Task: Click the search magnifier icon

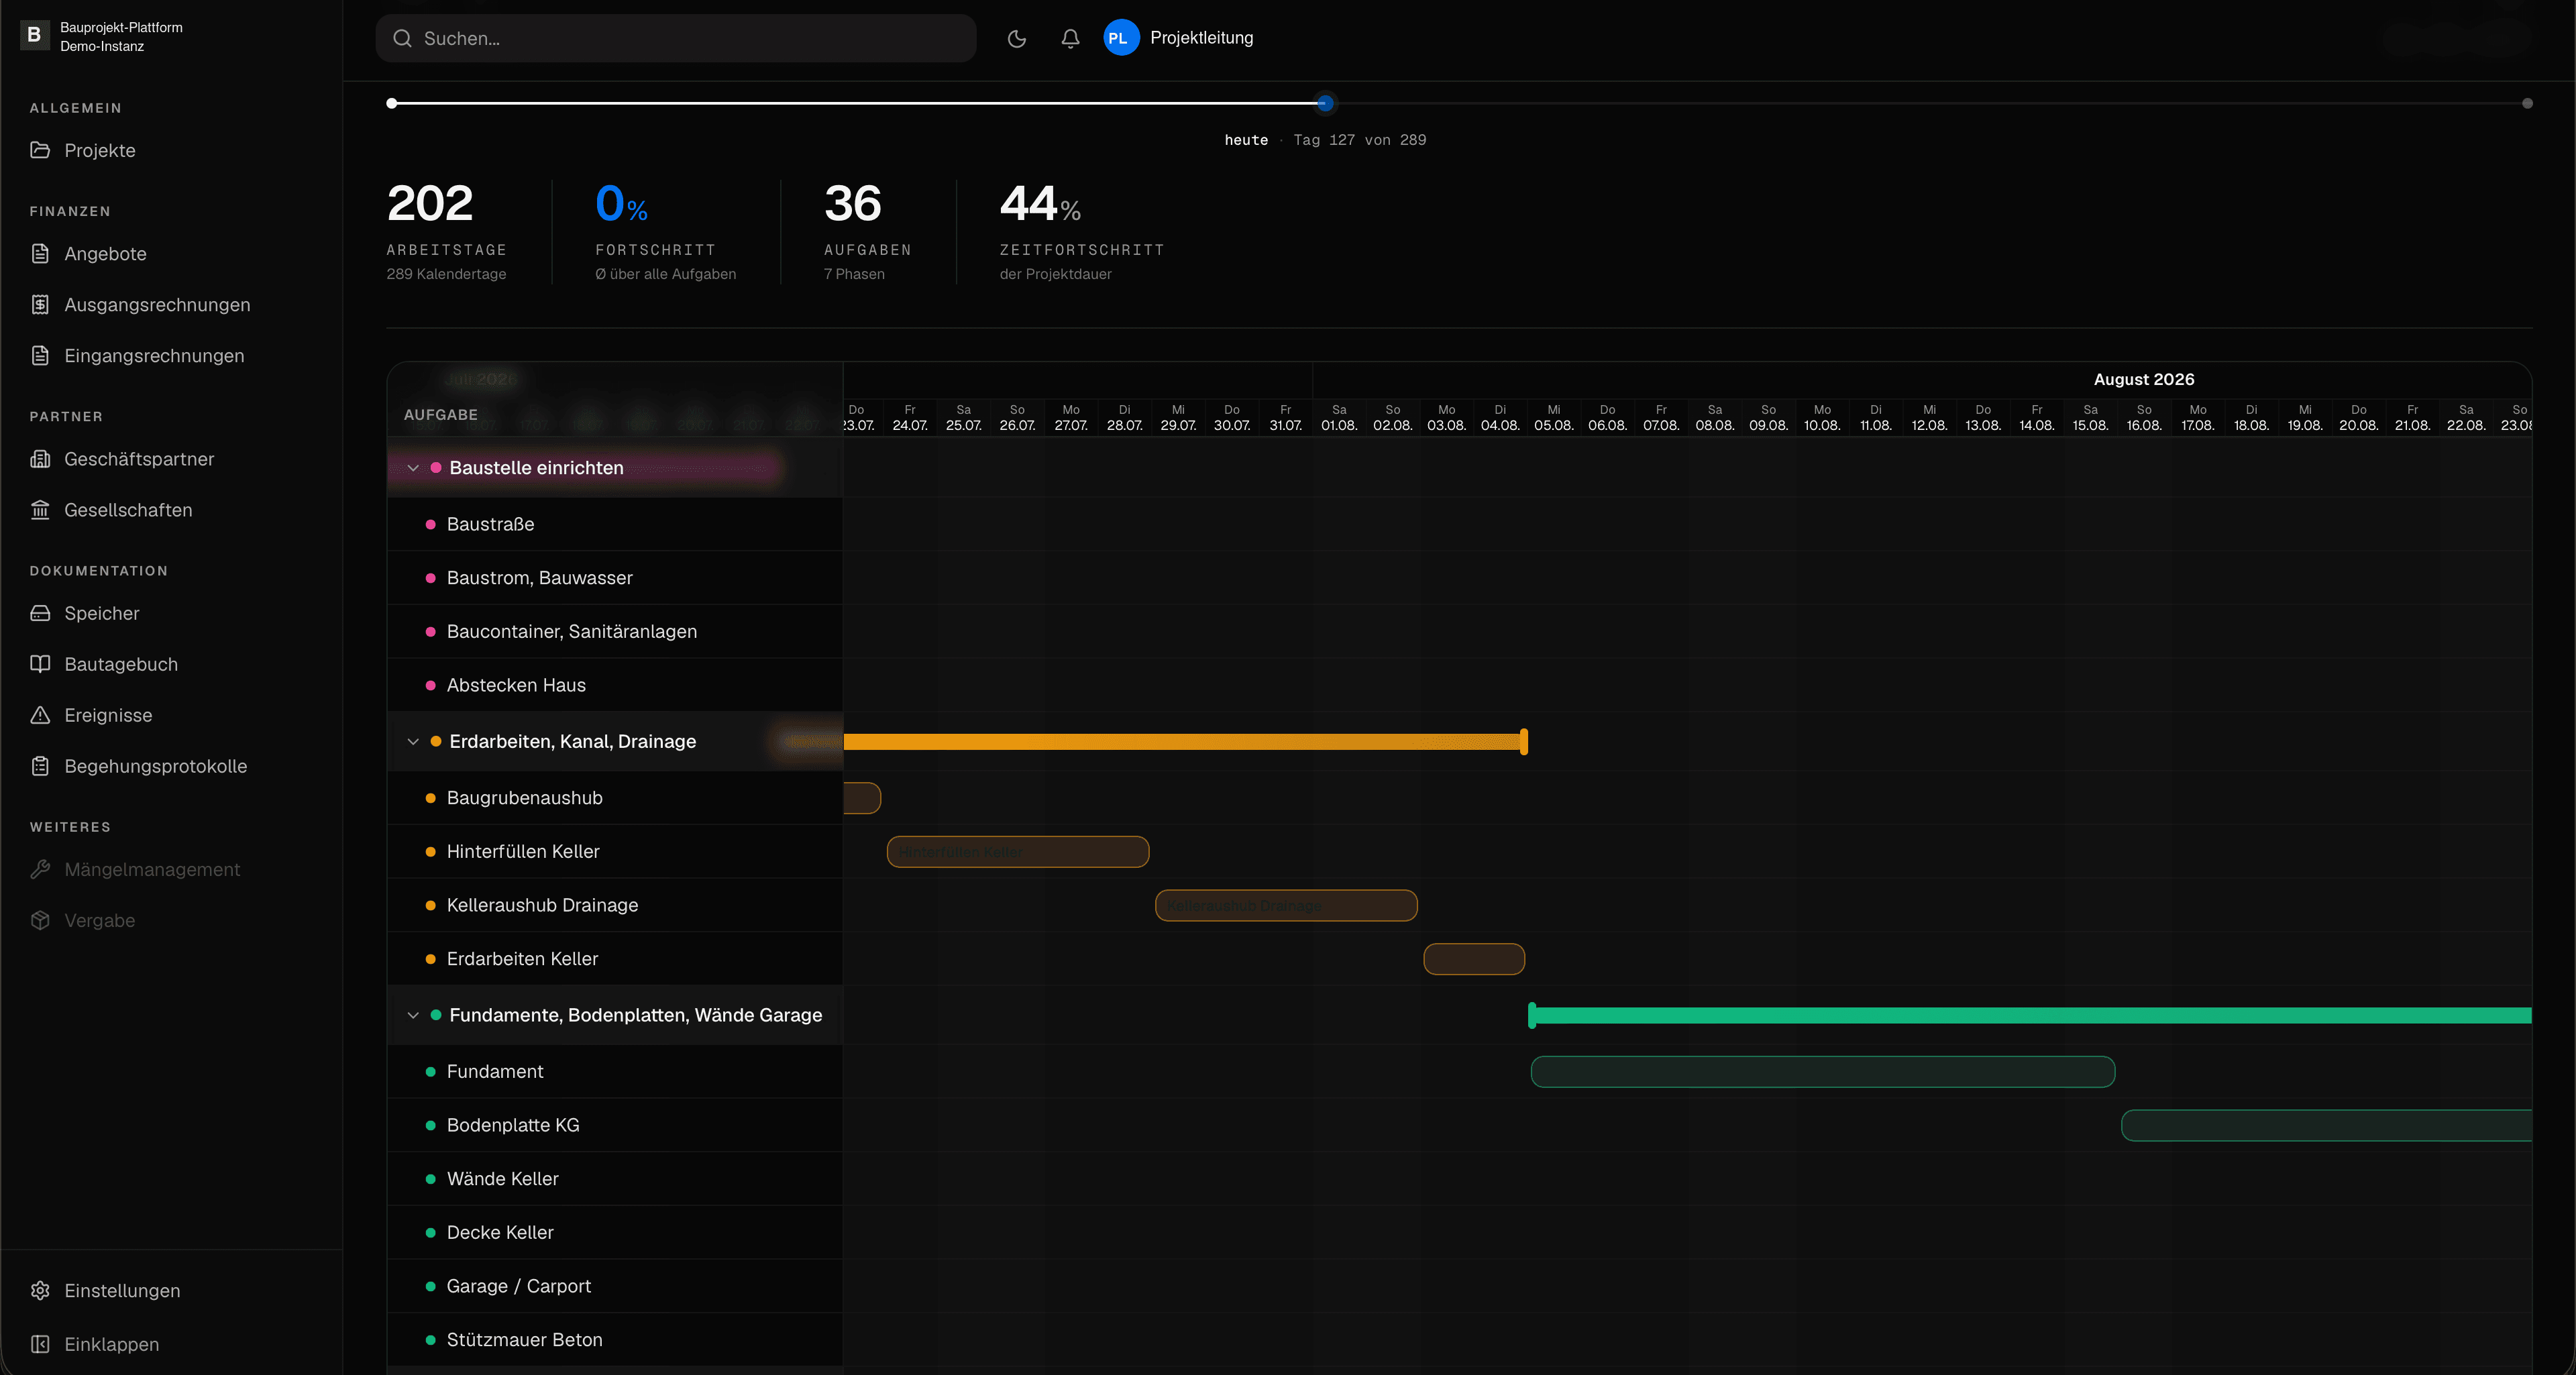Action: click(x=402, y=38)
